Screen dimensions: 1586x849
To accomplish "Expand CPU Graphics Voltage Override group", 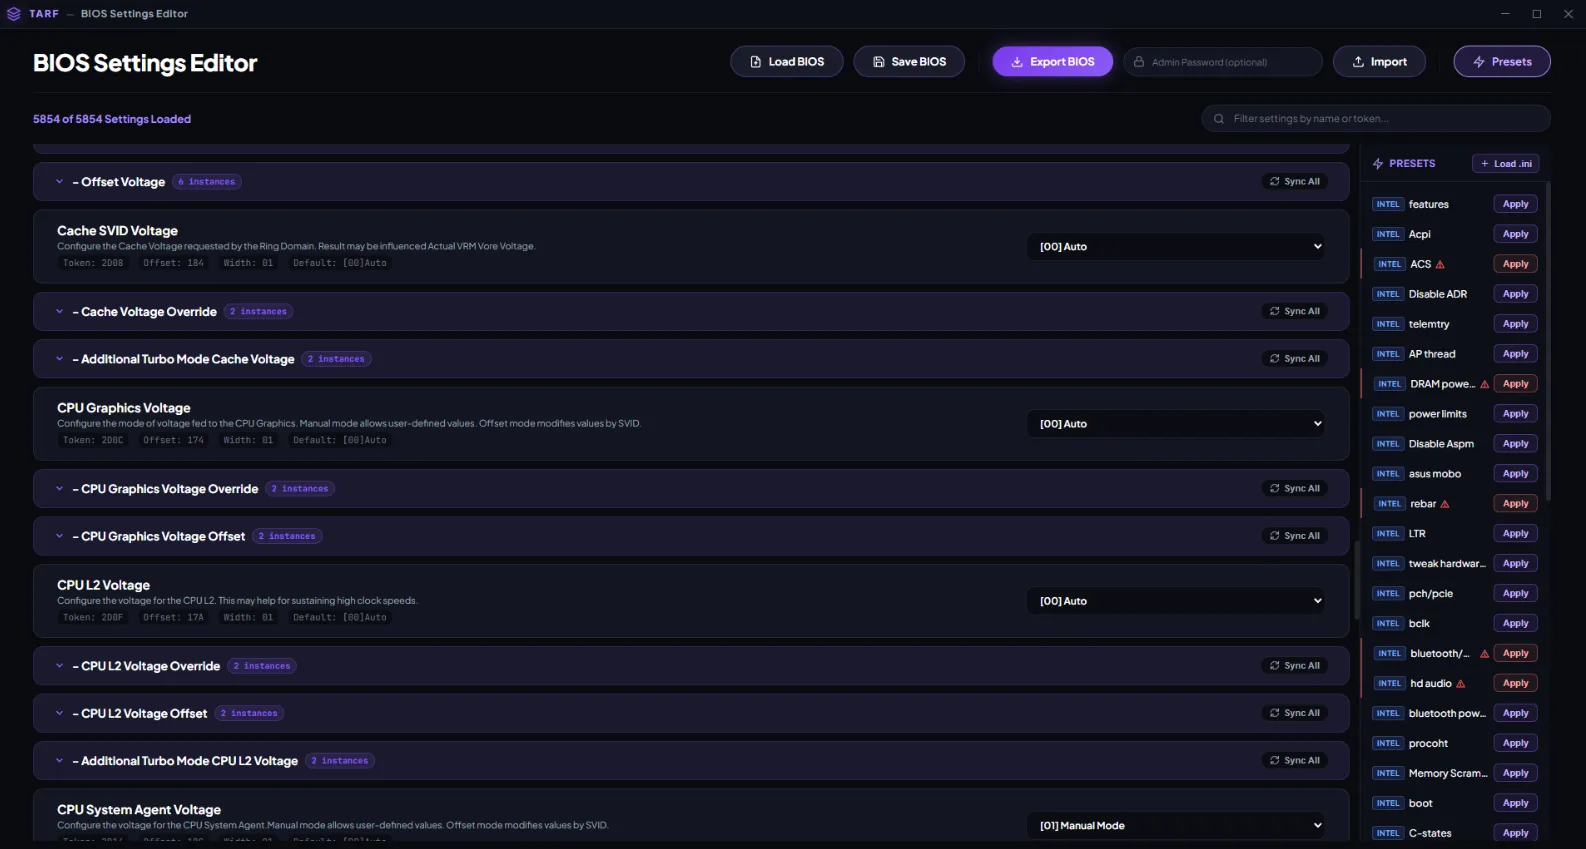I will click(60, 489).
